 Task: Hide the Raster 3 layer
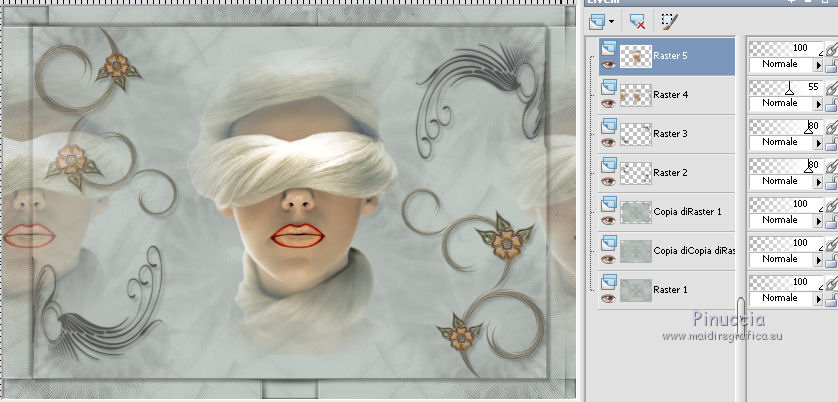point(606,140)
